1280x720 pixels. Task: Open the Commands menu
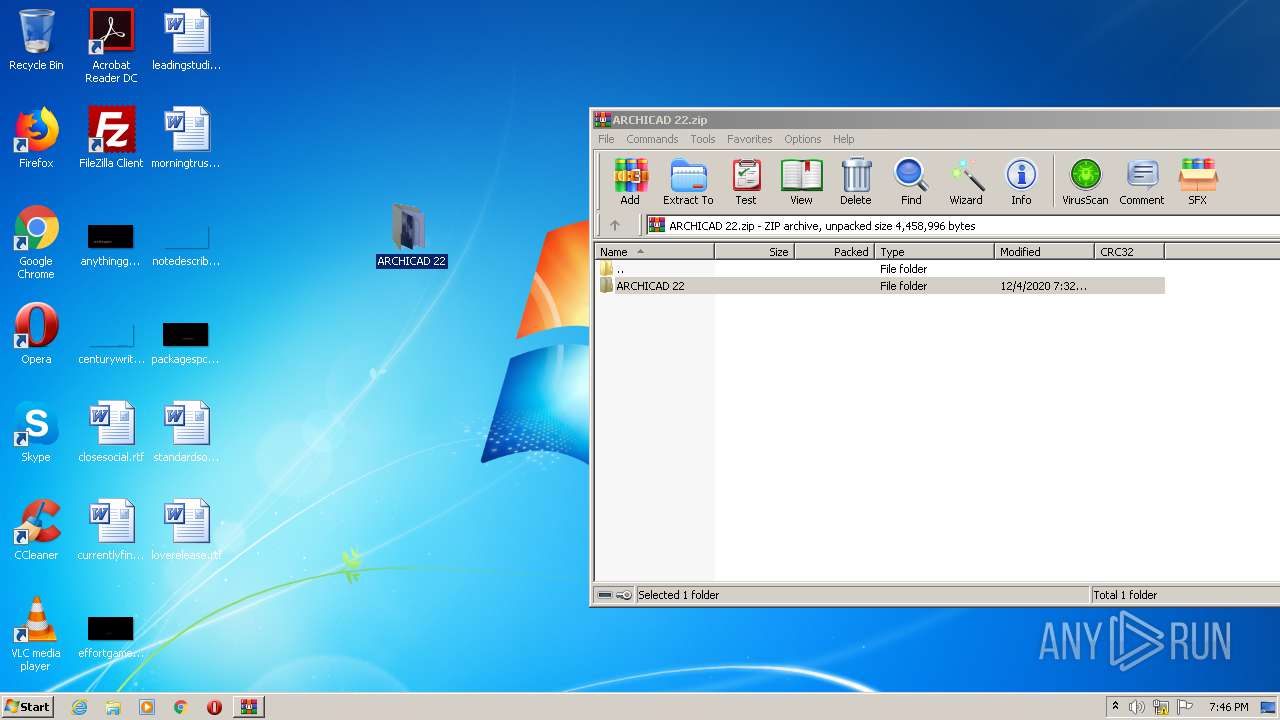click(x=652, y=139)
